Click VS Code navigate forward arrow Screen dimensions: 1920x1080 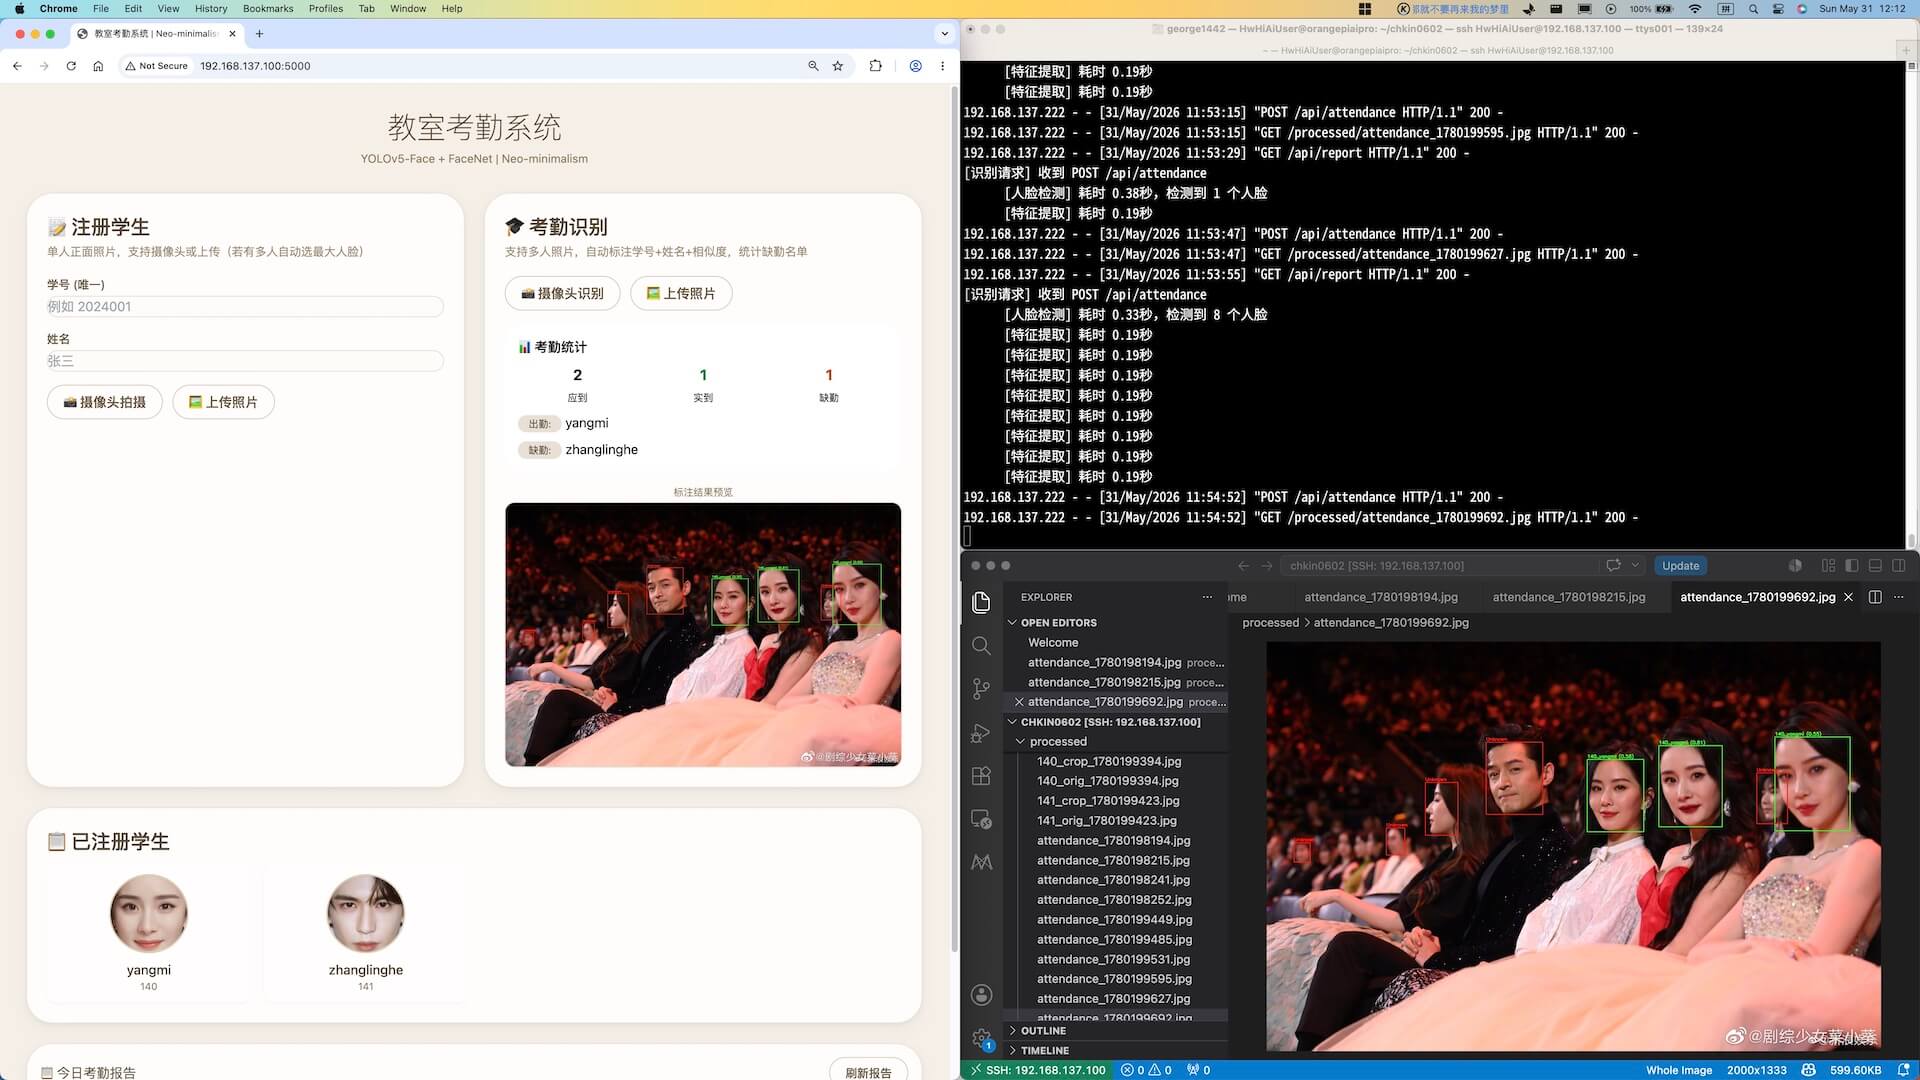pyautogui.click(x=1267, y=566)
